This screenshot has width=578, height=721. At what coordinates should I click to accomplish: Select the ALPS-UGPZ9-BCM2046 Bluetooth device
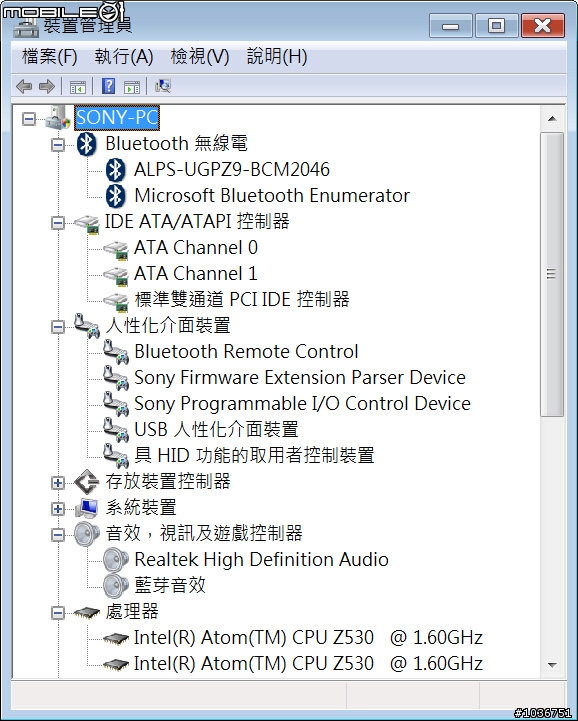tap(232, 170)
